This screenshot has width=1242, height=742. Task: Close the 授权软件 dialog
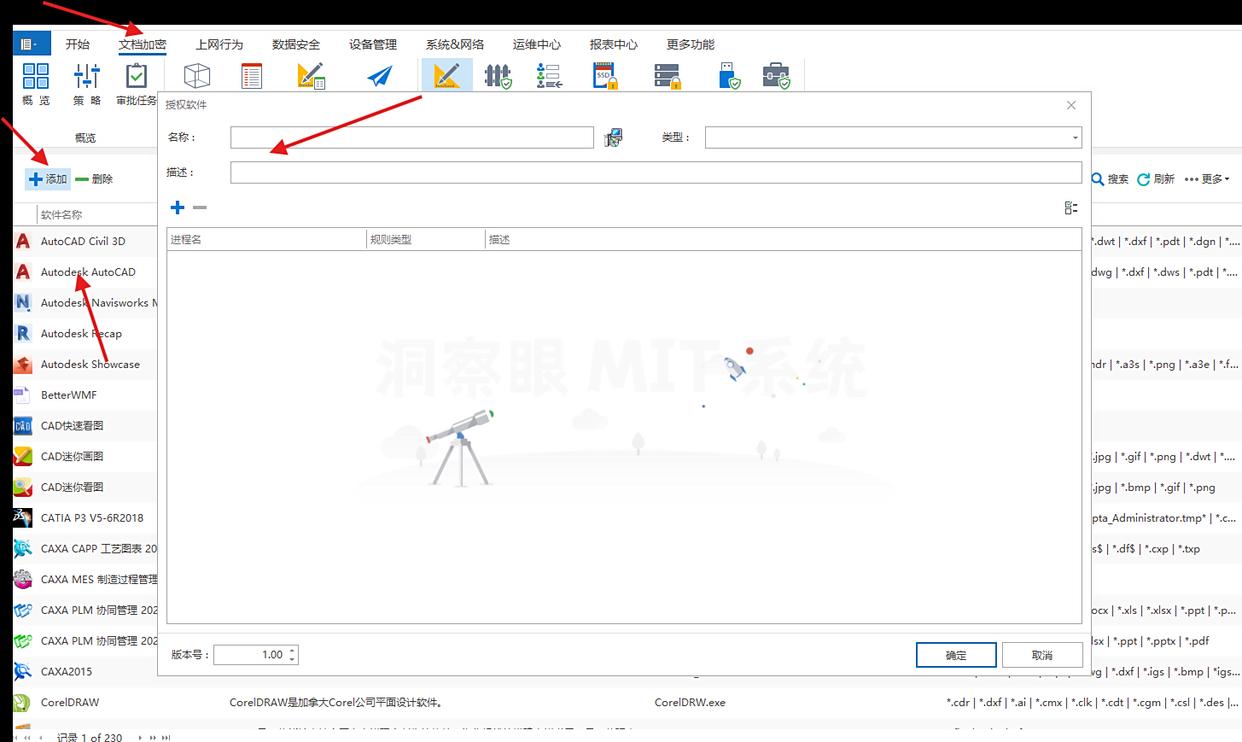1071,105
